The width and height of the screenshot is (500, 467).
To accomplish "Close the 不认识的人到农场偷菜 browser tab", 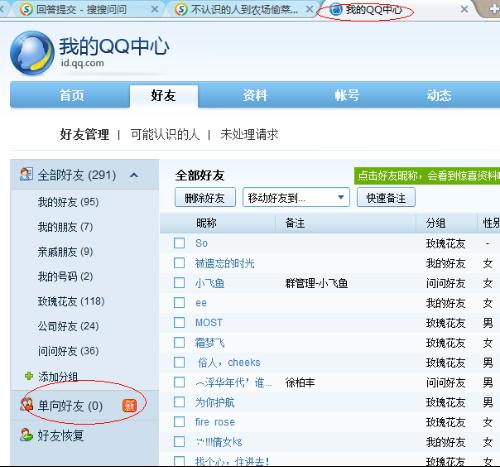I will [x=310, y=9].
